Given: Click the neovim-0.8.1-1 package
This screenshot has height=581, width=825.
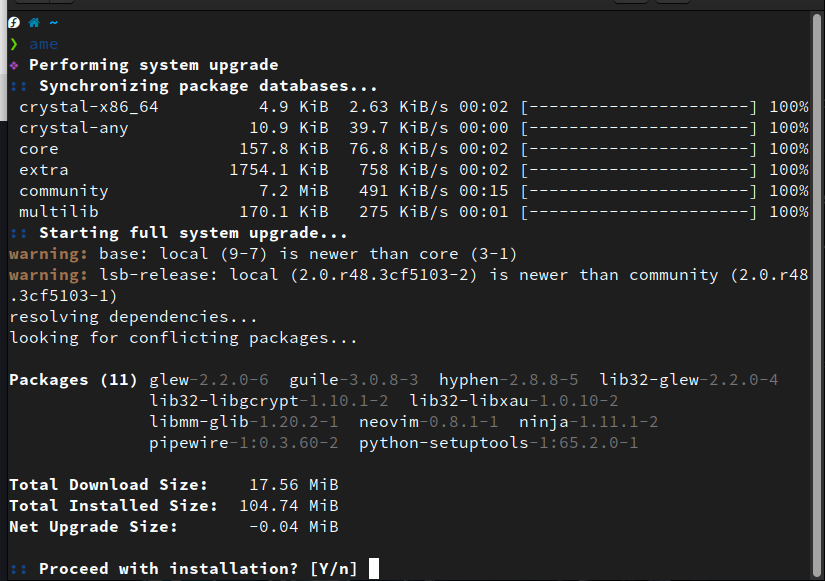Looking at the screenshot, I should pyautogui.click(x=428, y=422).
